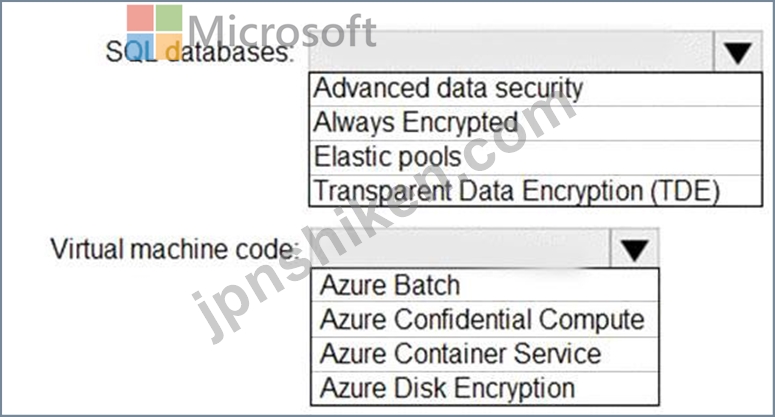
Task: Choose Azure Confidential Compute option
Action: click(485, 319)
